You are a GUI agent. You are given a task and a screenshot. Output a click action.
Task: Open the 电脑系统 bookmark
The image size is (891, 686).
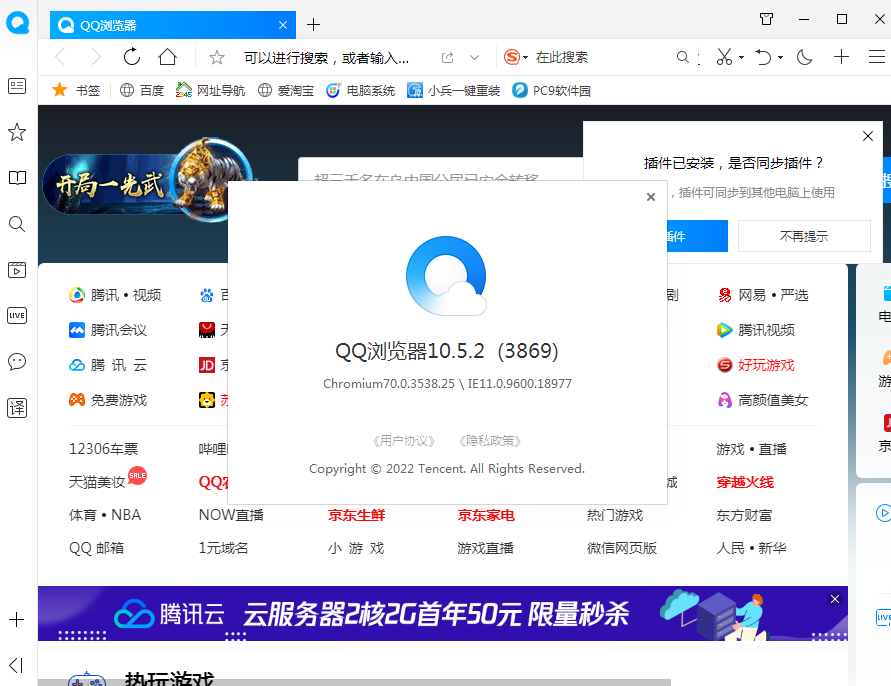(360, 90)
